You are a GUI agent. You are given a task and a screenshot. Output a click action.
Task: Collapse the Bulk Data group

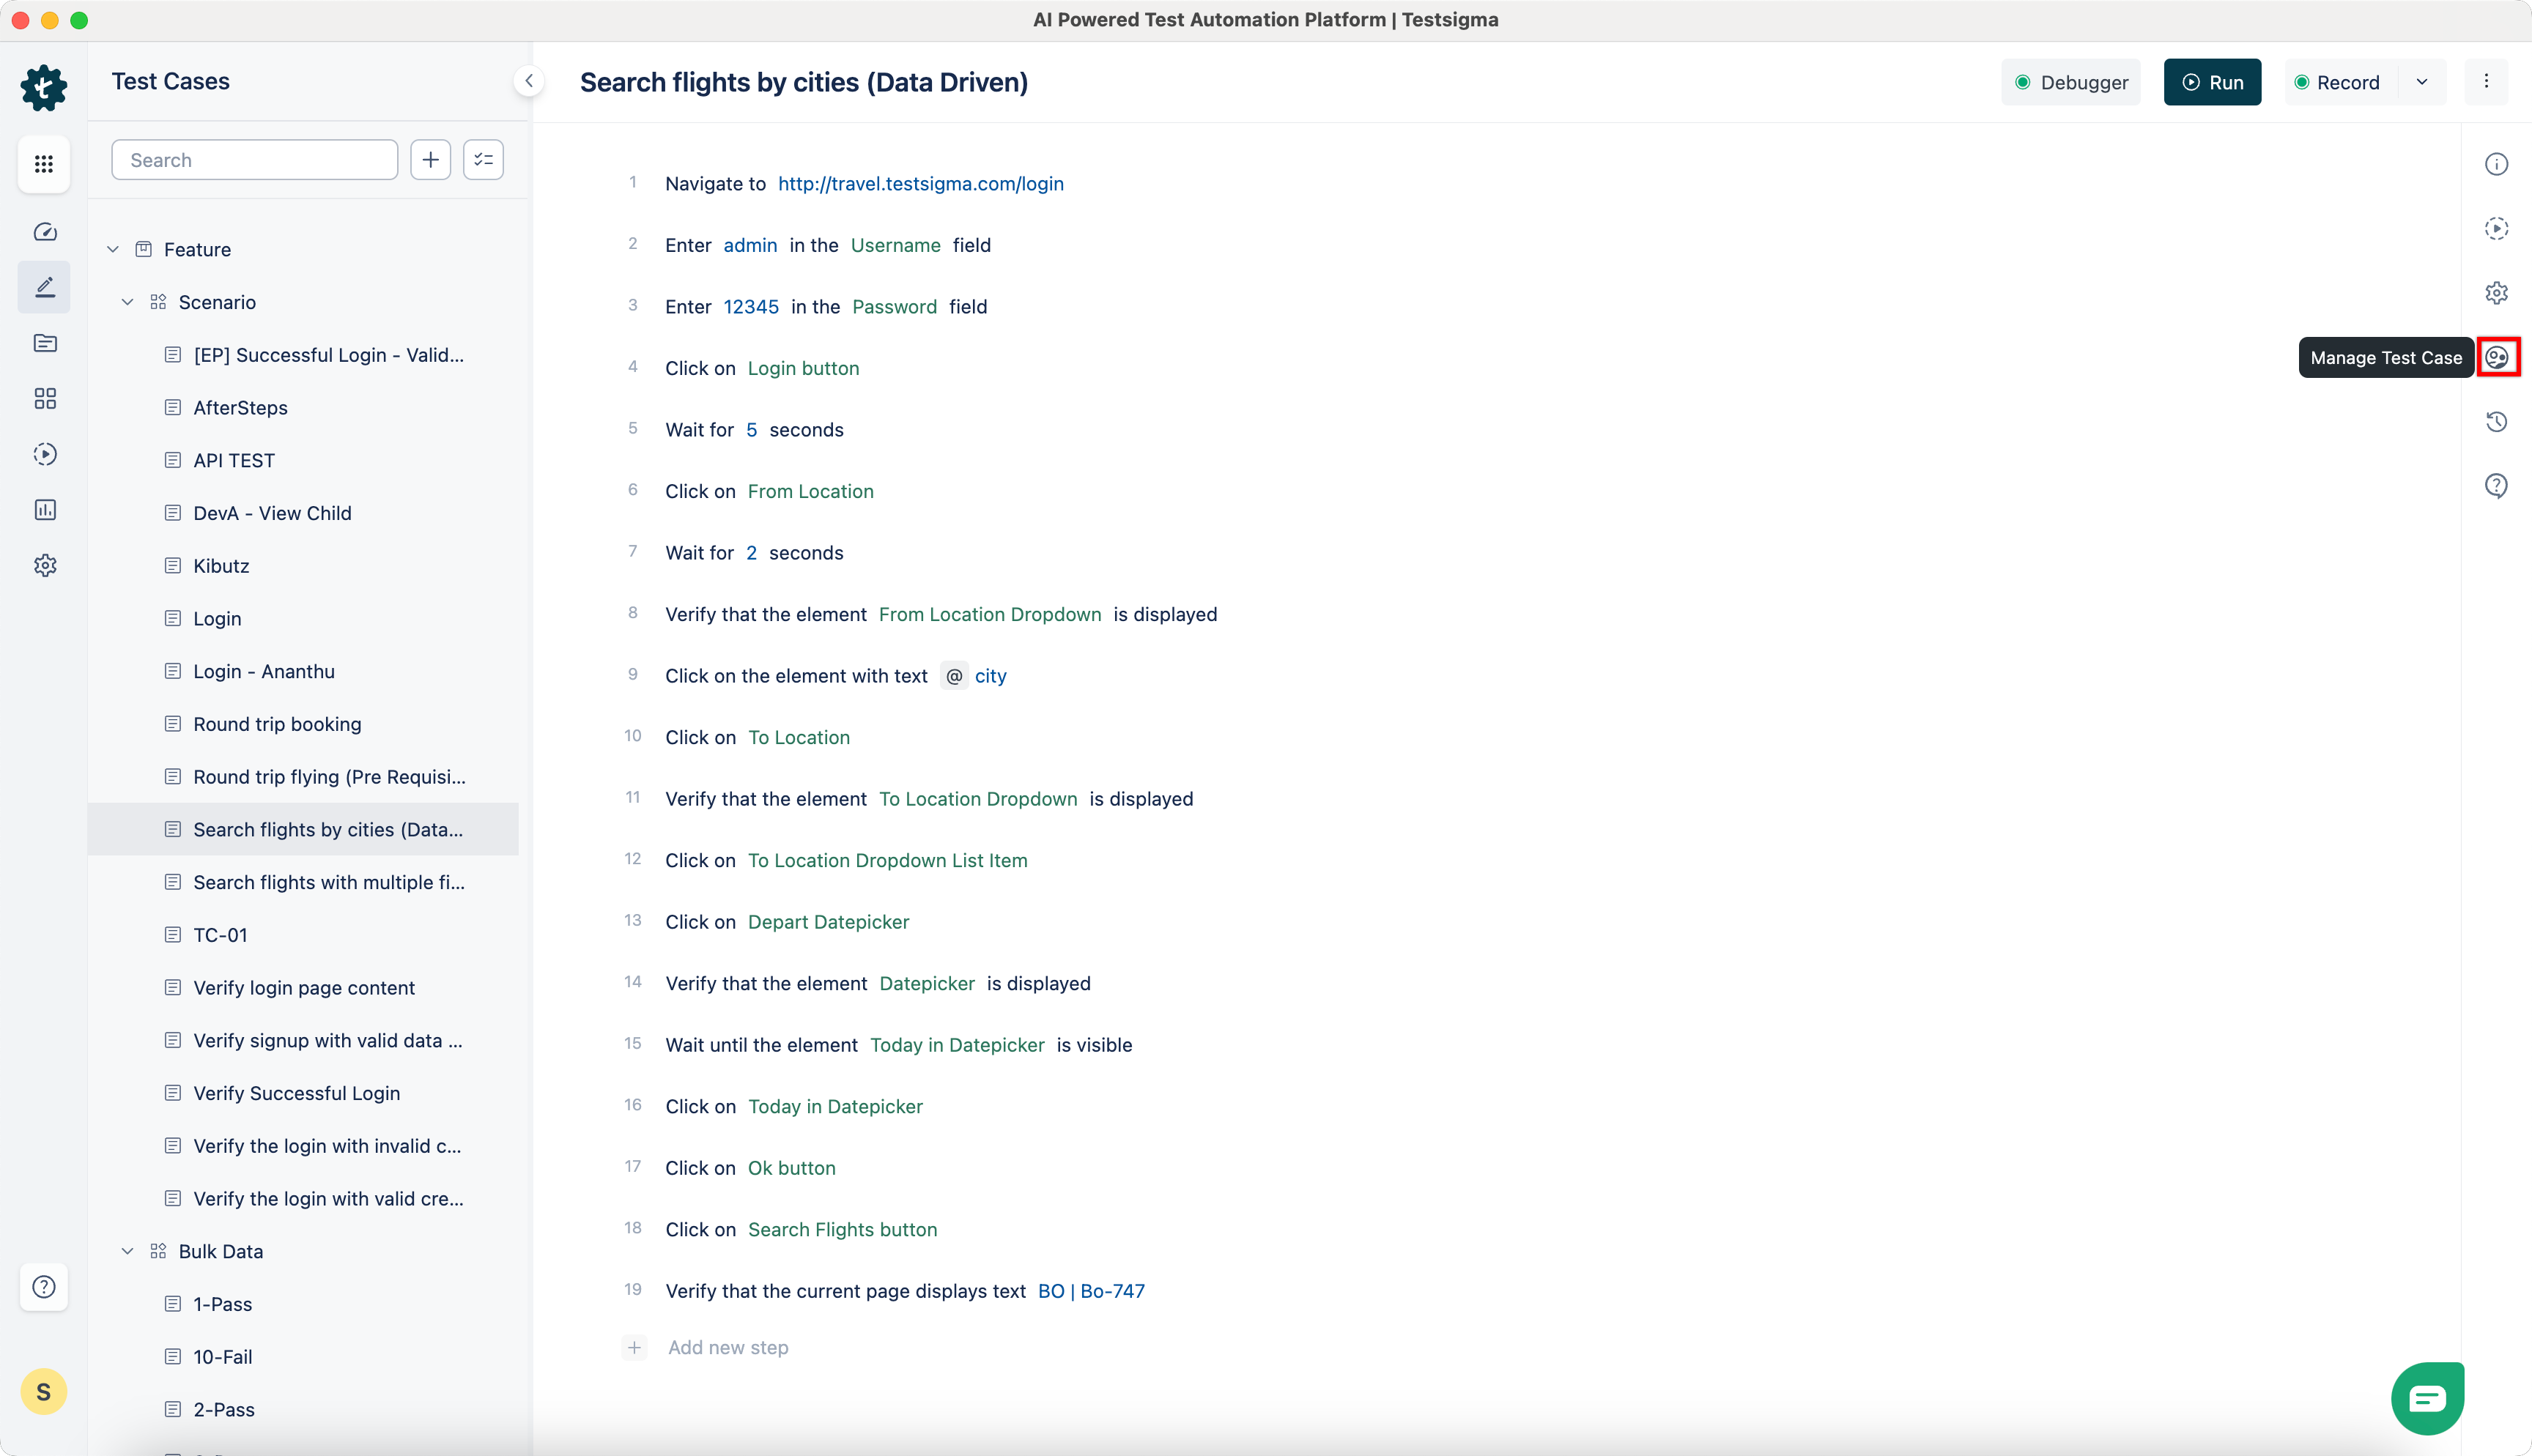[x=128, y=1250]
